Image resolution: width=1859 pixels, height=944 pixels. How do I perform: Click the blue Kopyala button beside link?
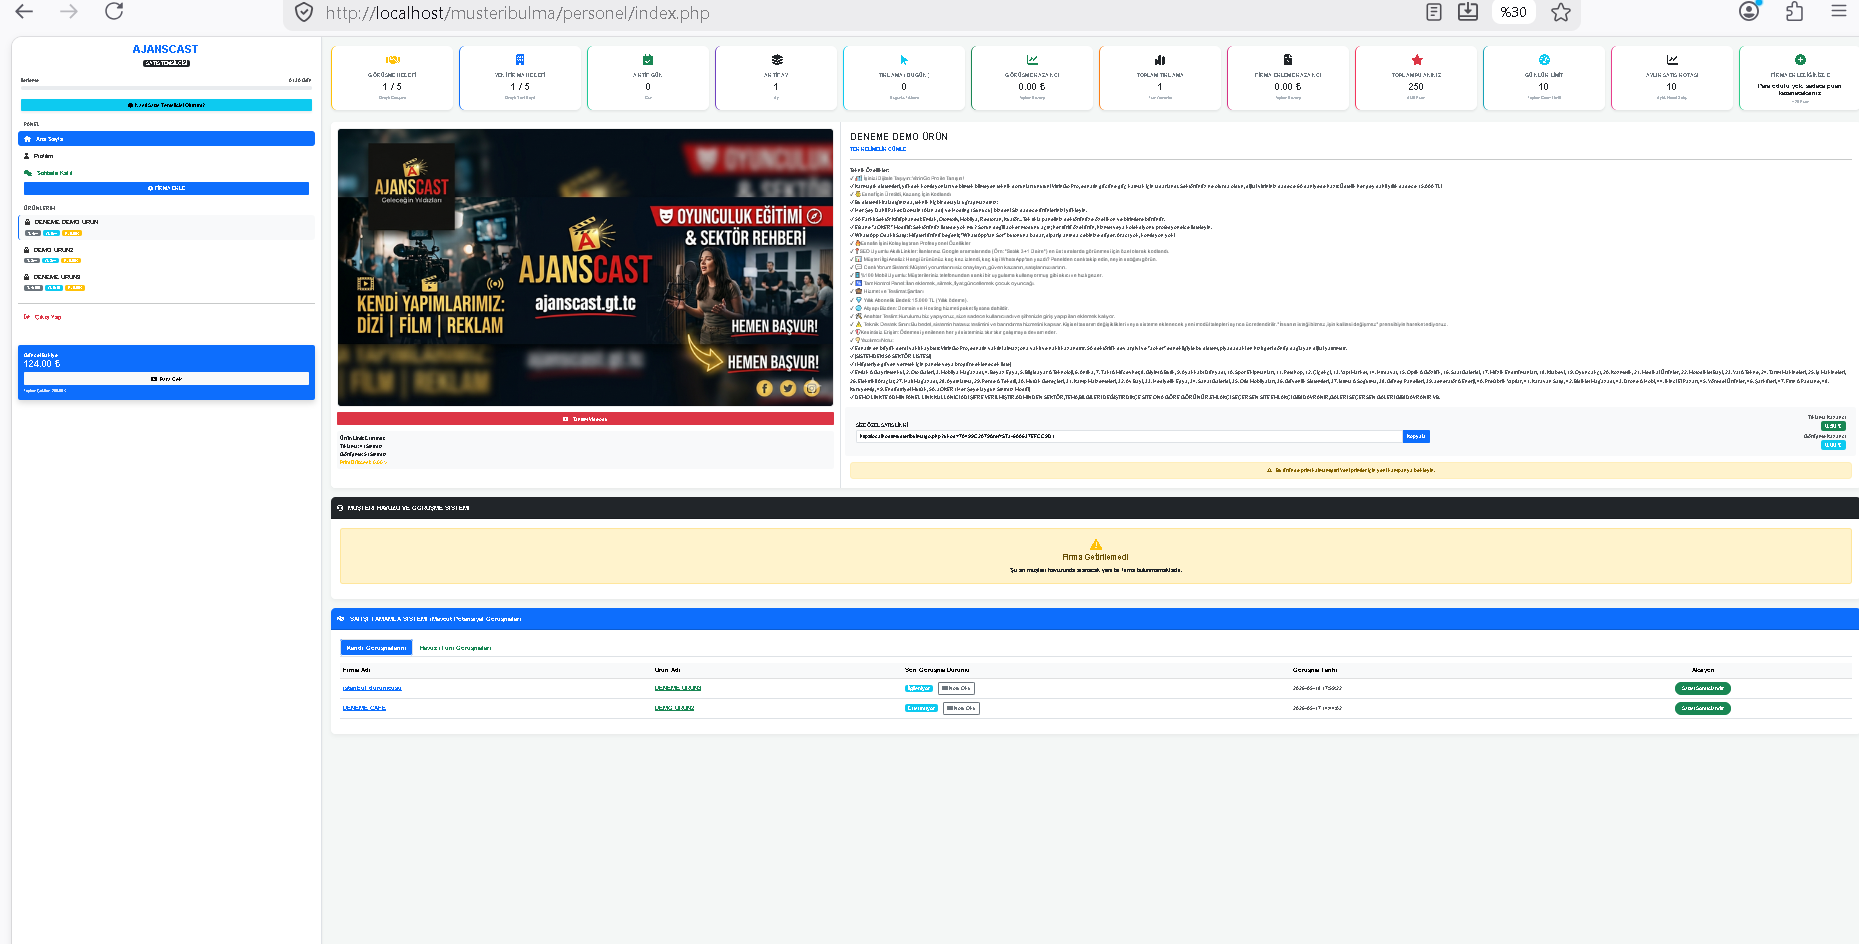1416,436
